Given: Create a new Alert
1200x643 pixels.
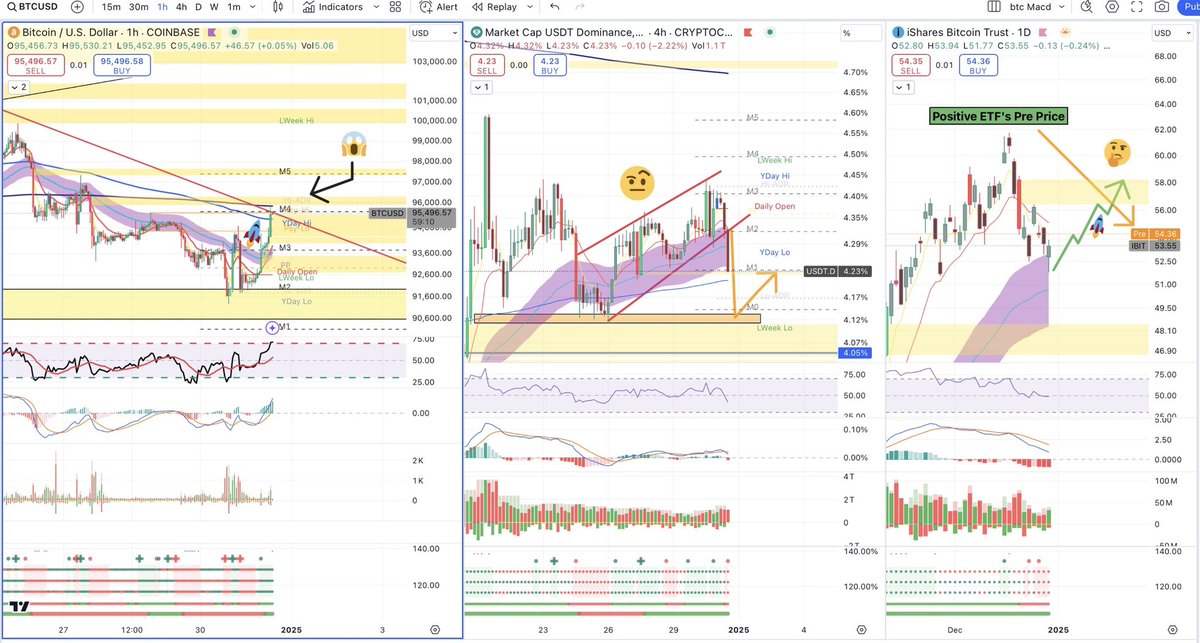Looking at the screenshot, I should click(x=438, y=7).
